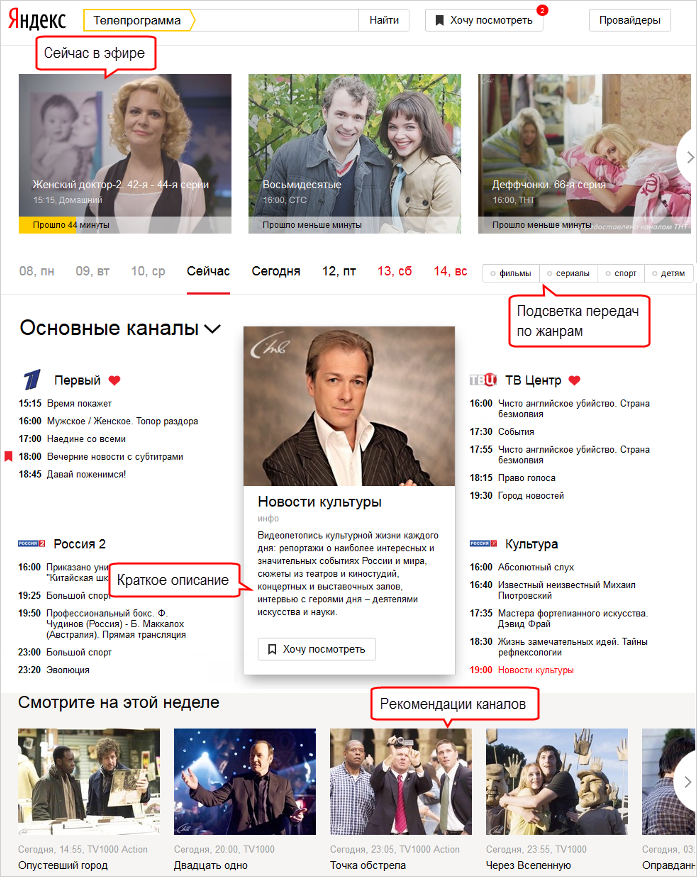This screenshot has height=877, width=697.
Task: Open Через Вселенную recommendation thumbnail
Action: click(557, 782)
